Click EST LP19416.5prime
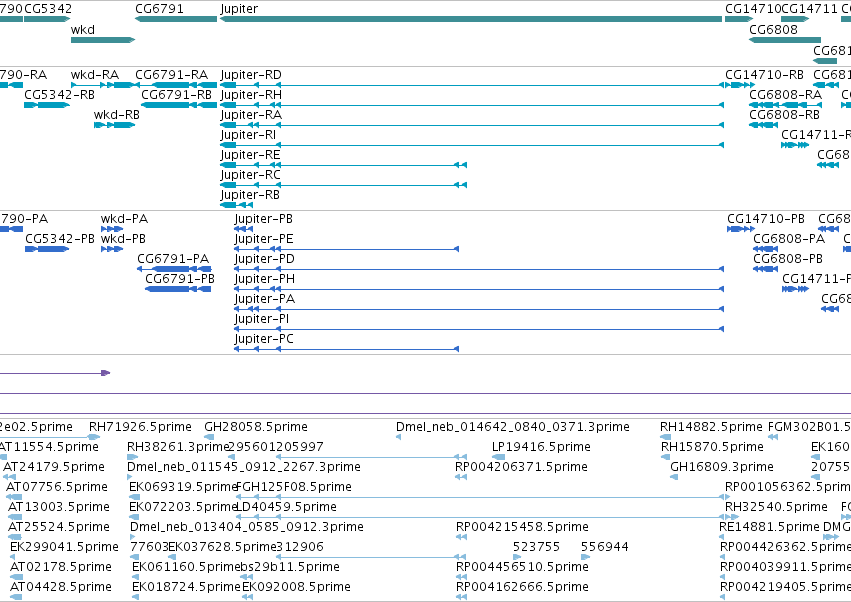851x602 pixels. click(x=498, y=457)
